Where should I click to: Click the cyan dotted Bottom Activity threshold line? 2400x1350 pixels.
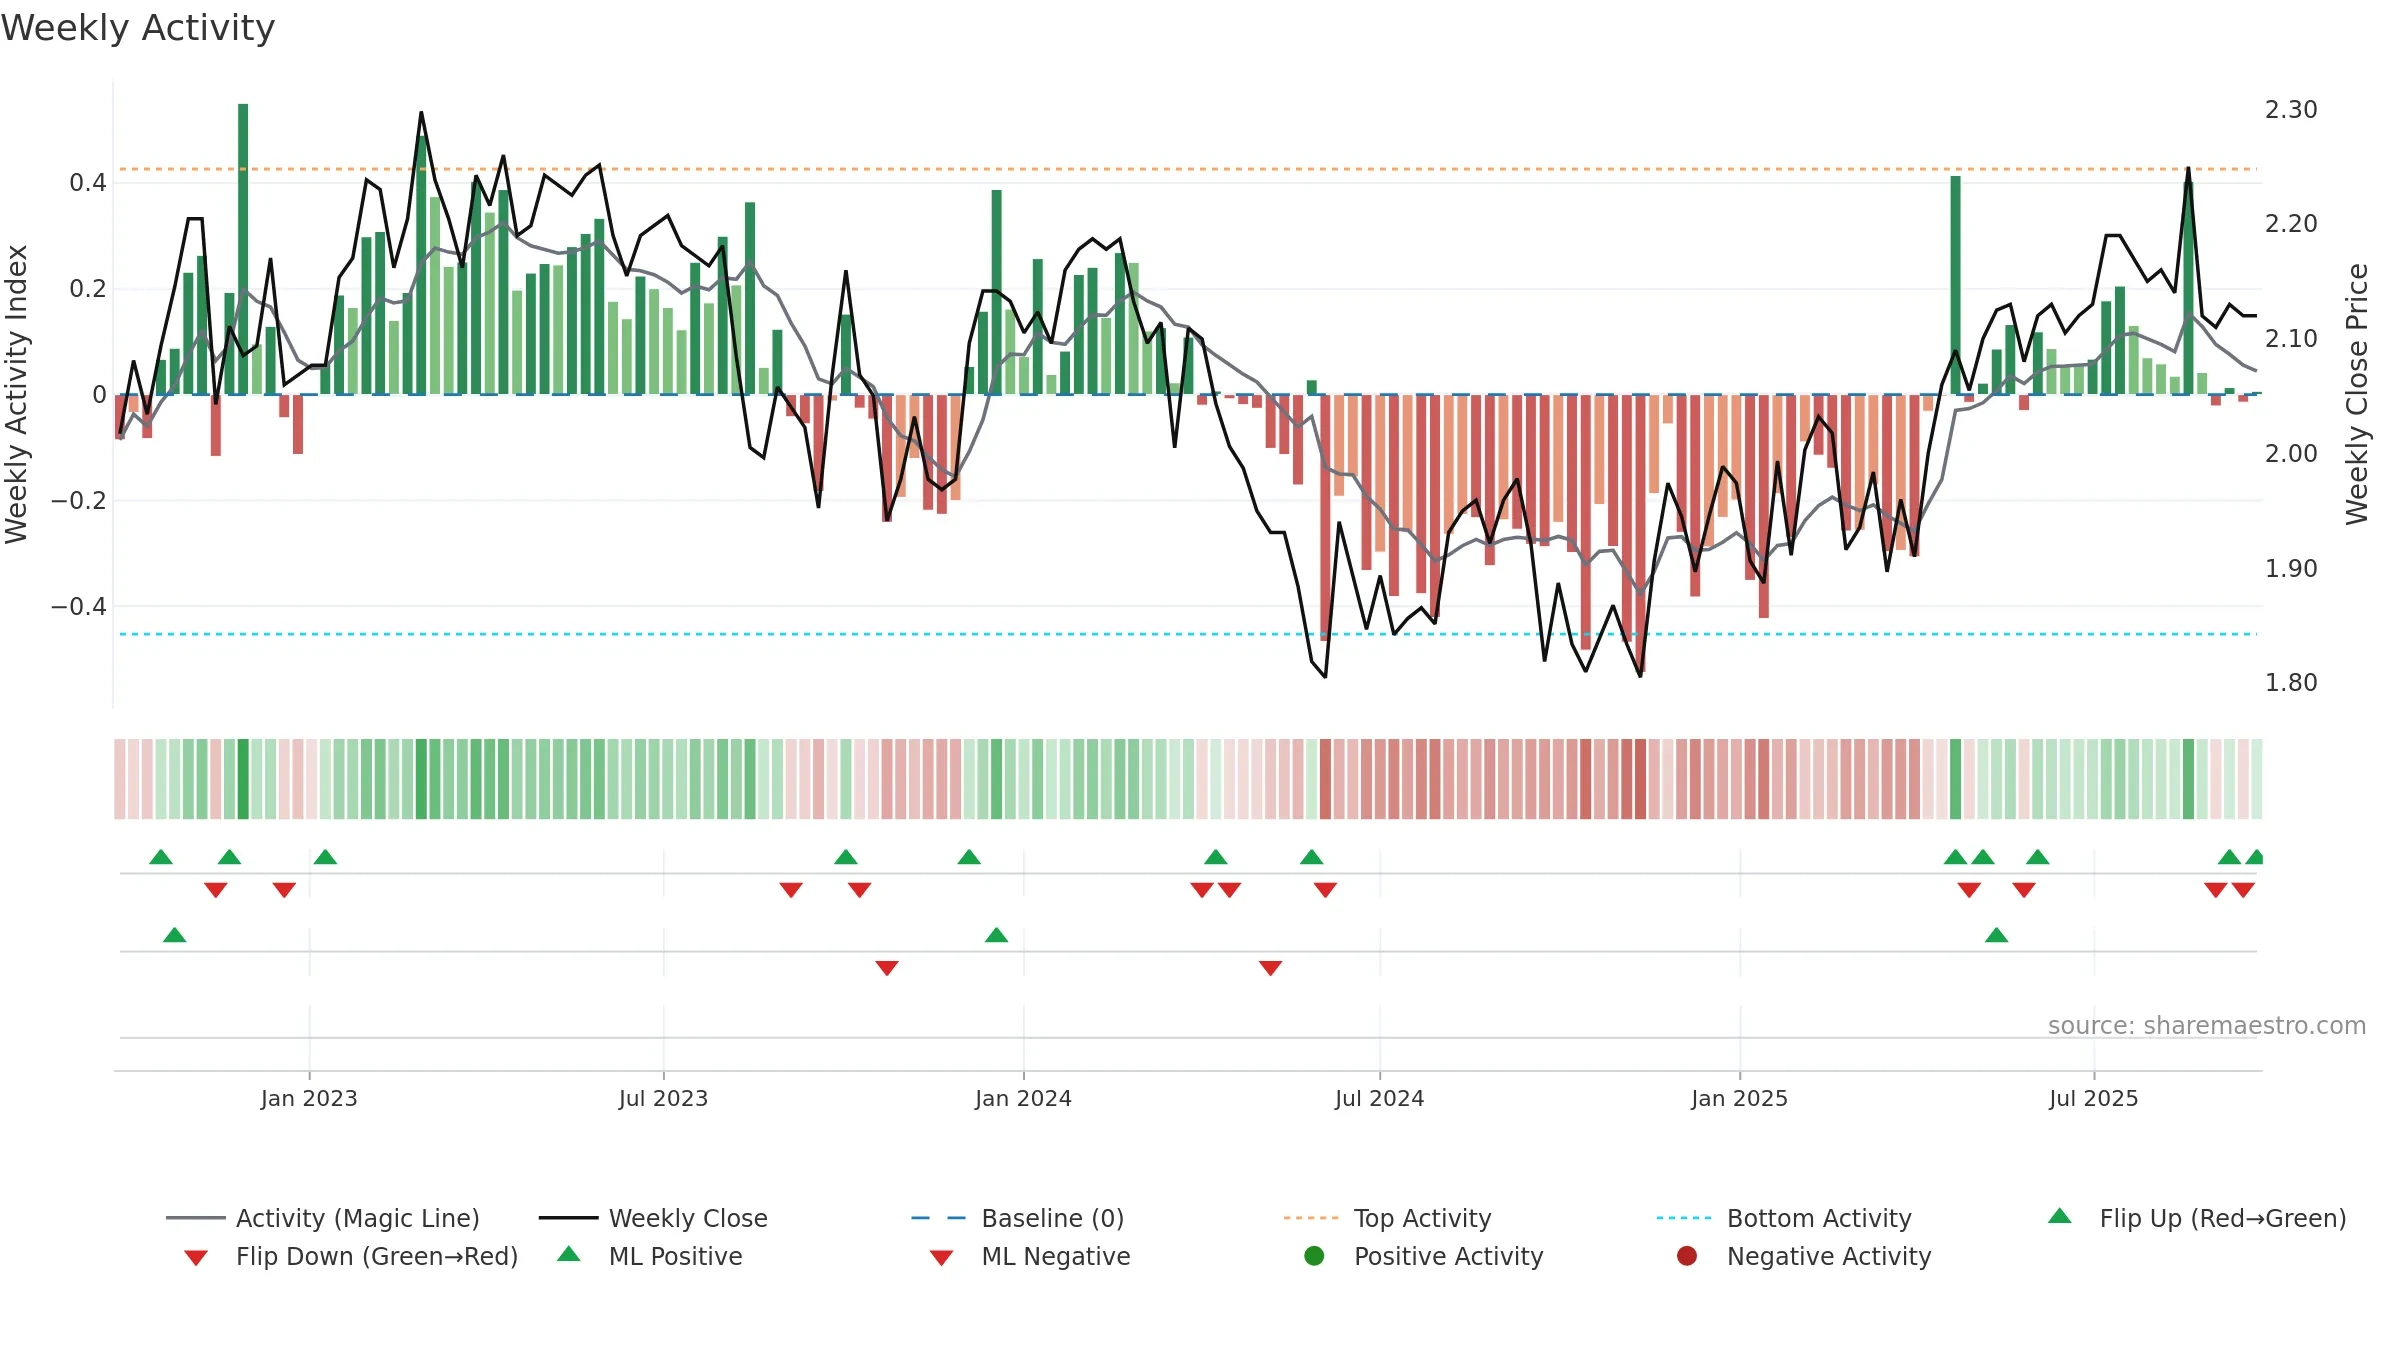1188,634
